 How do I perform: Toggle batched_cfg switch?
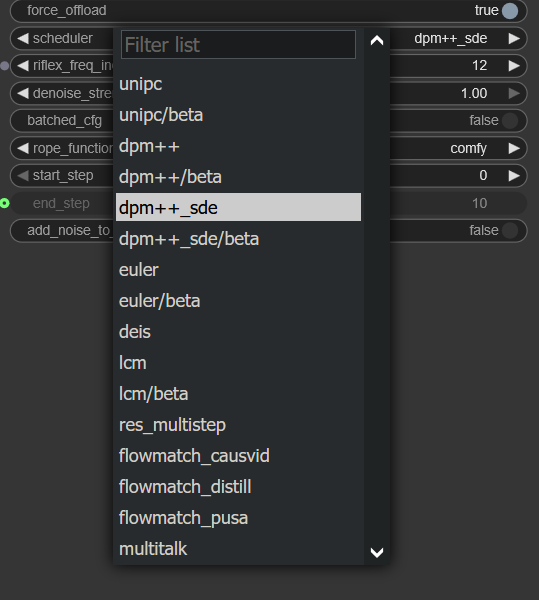point(510,121)
